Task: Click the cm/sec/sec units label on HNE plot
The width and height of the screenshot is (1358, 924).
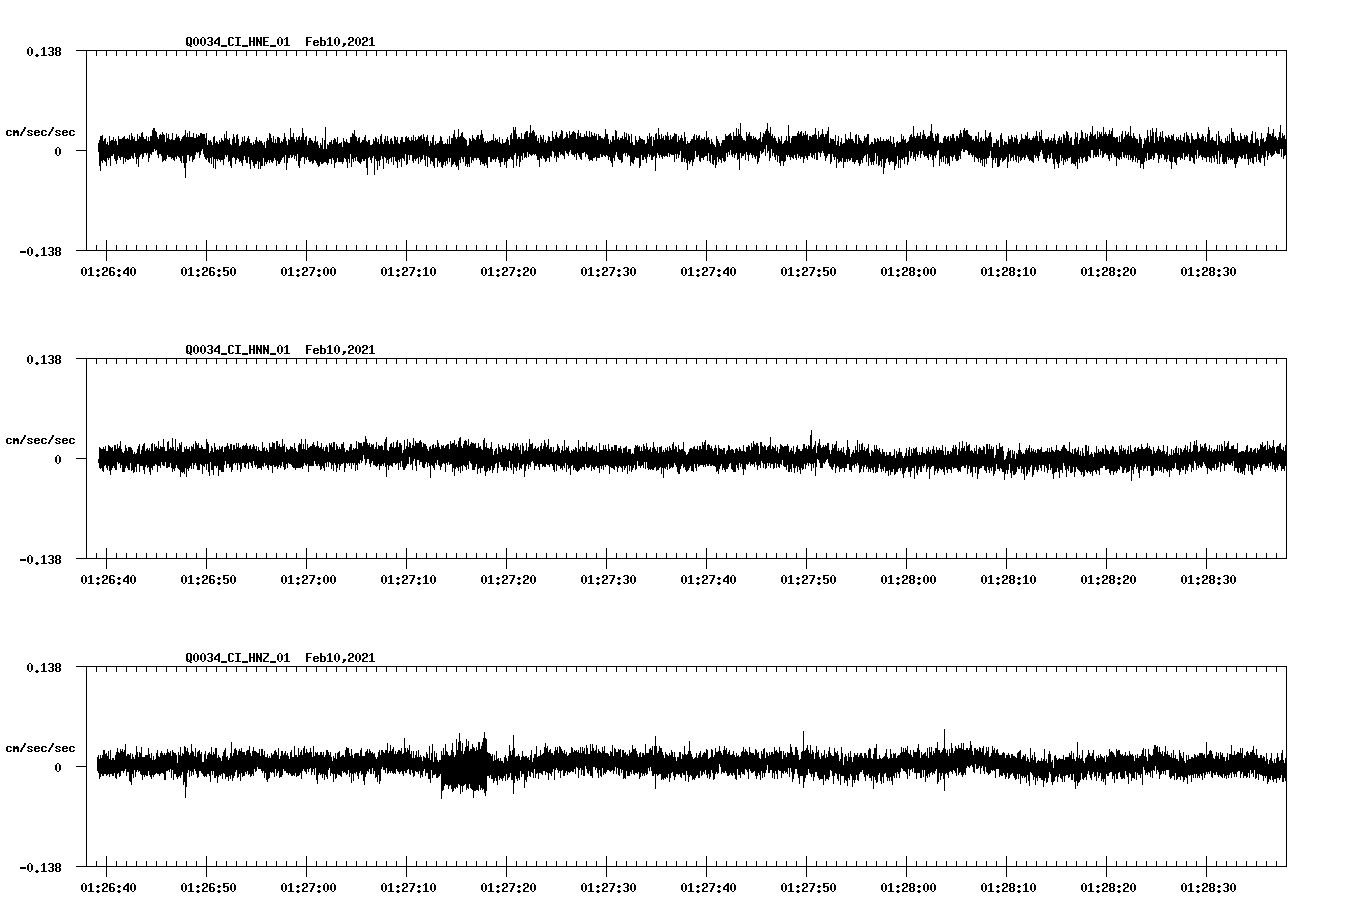Action: [x=41, y=132]
